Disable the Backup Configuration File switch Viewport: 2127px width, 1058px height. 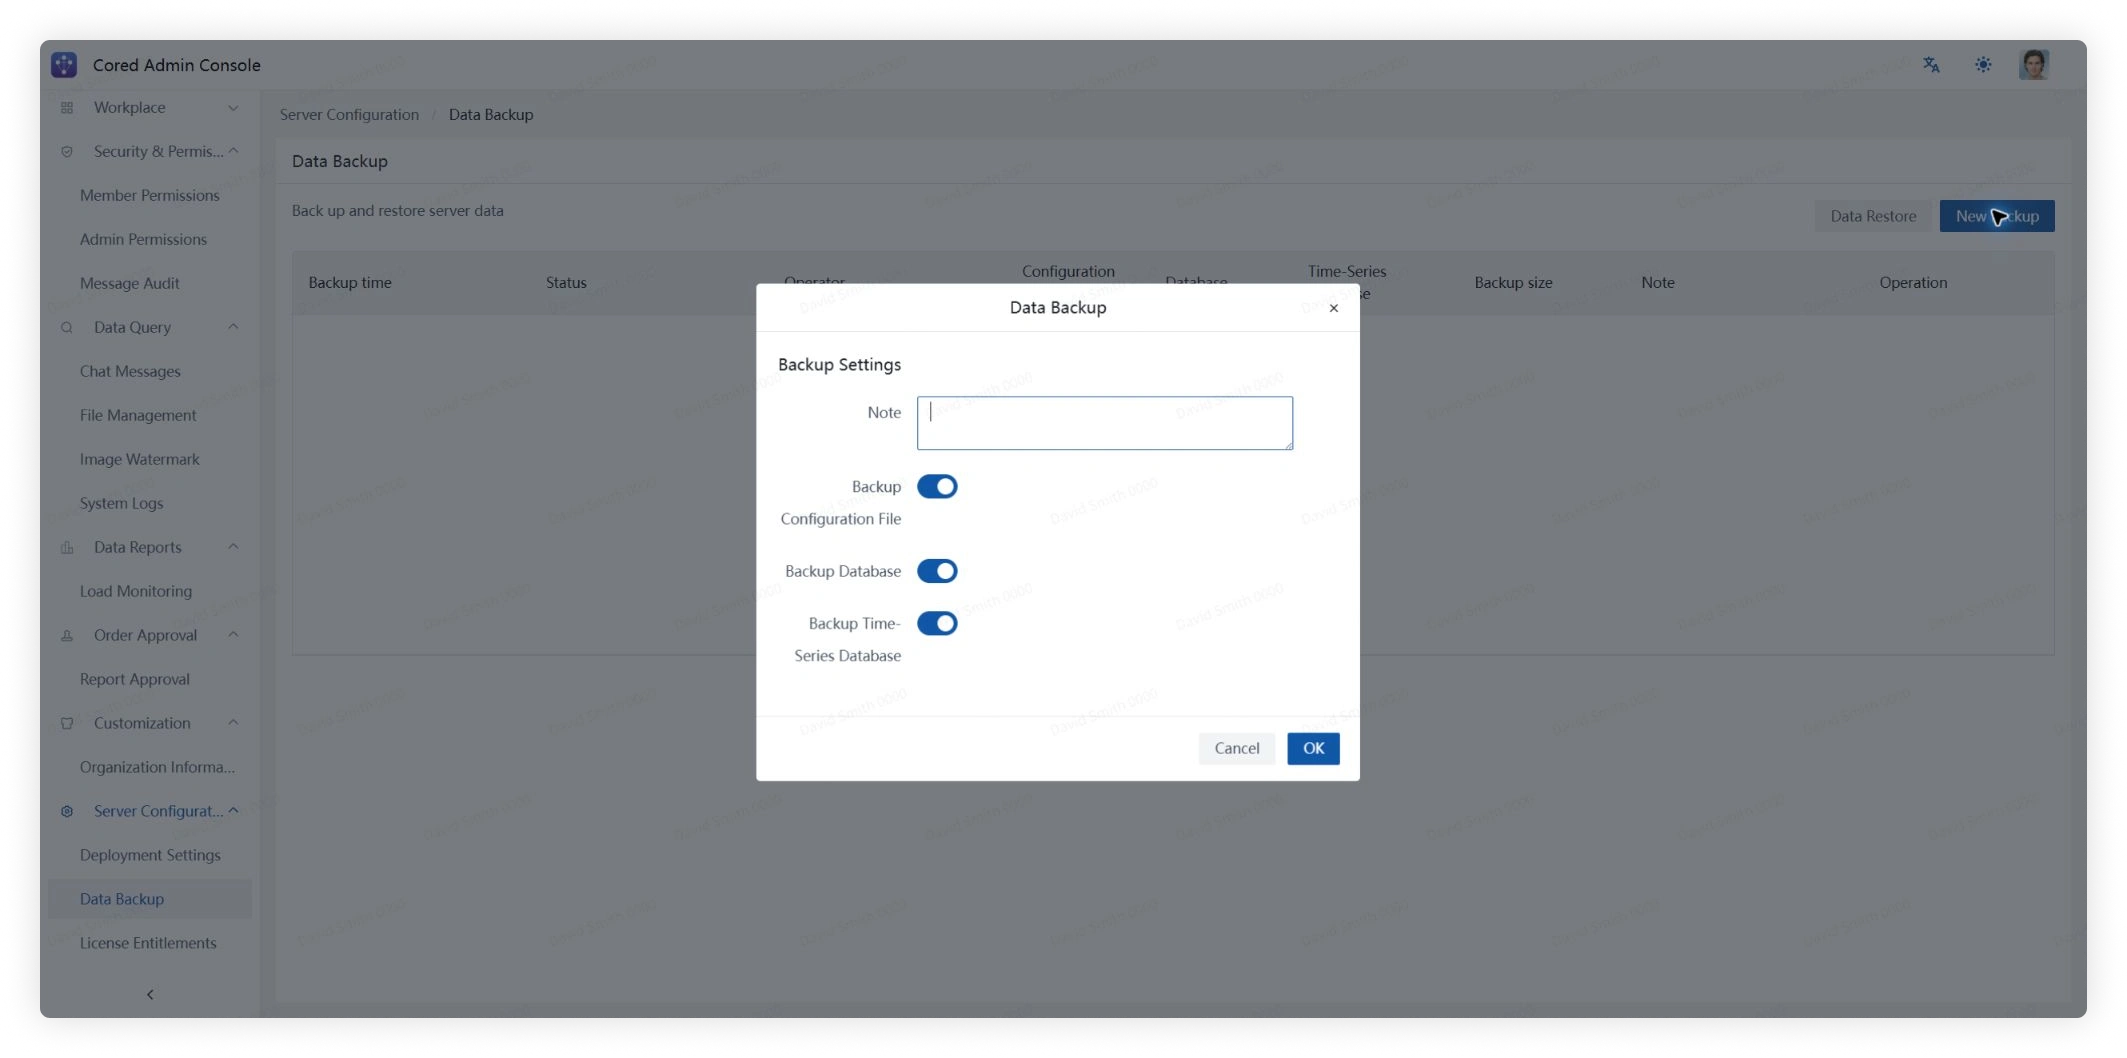(937, 487)
